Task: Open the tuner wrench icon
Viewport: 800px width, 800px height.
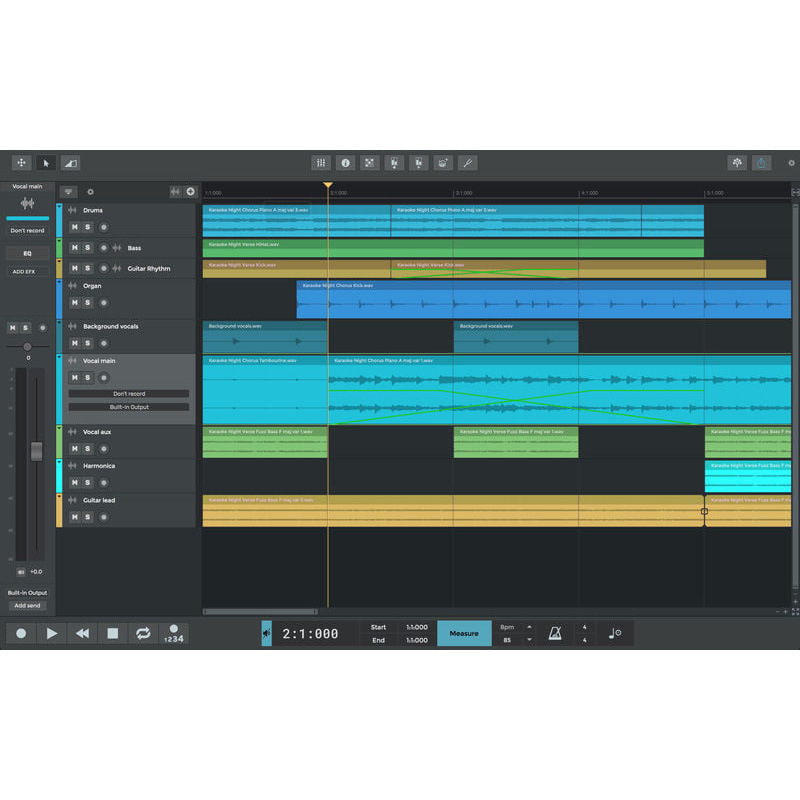Action: click(x=468, y=163)
